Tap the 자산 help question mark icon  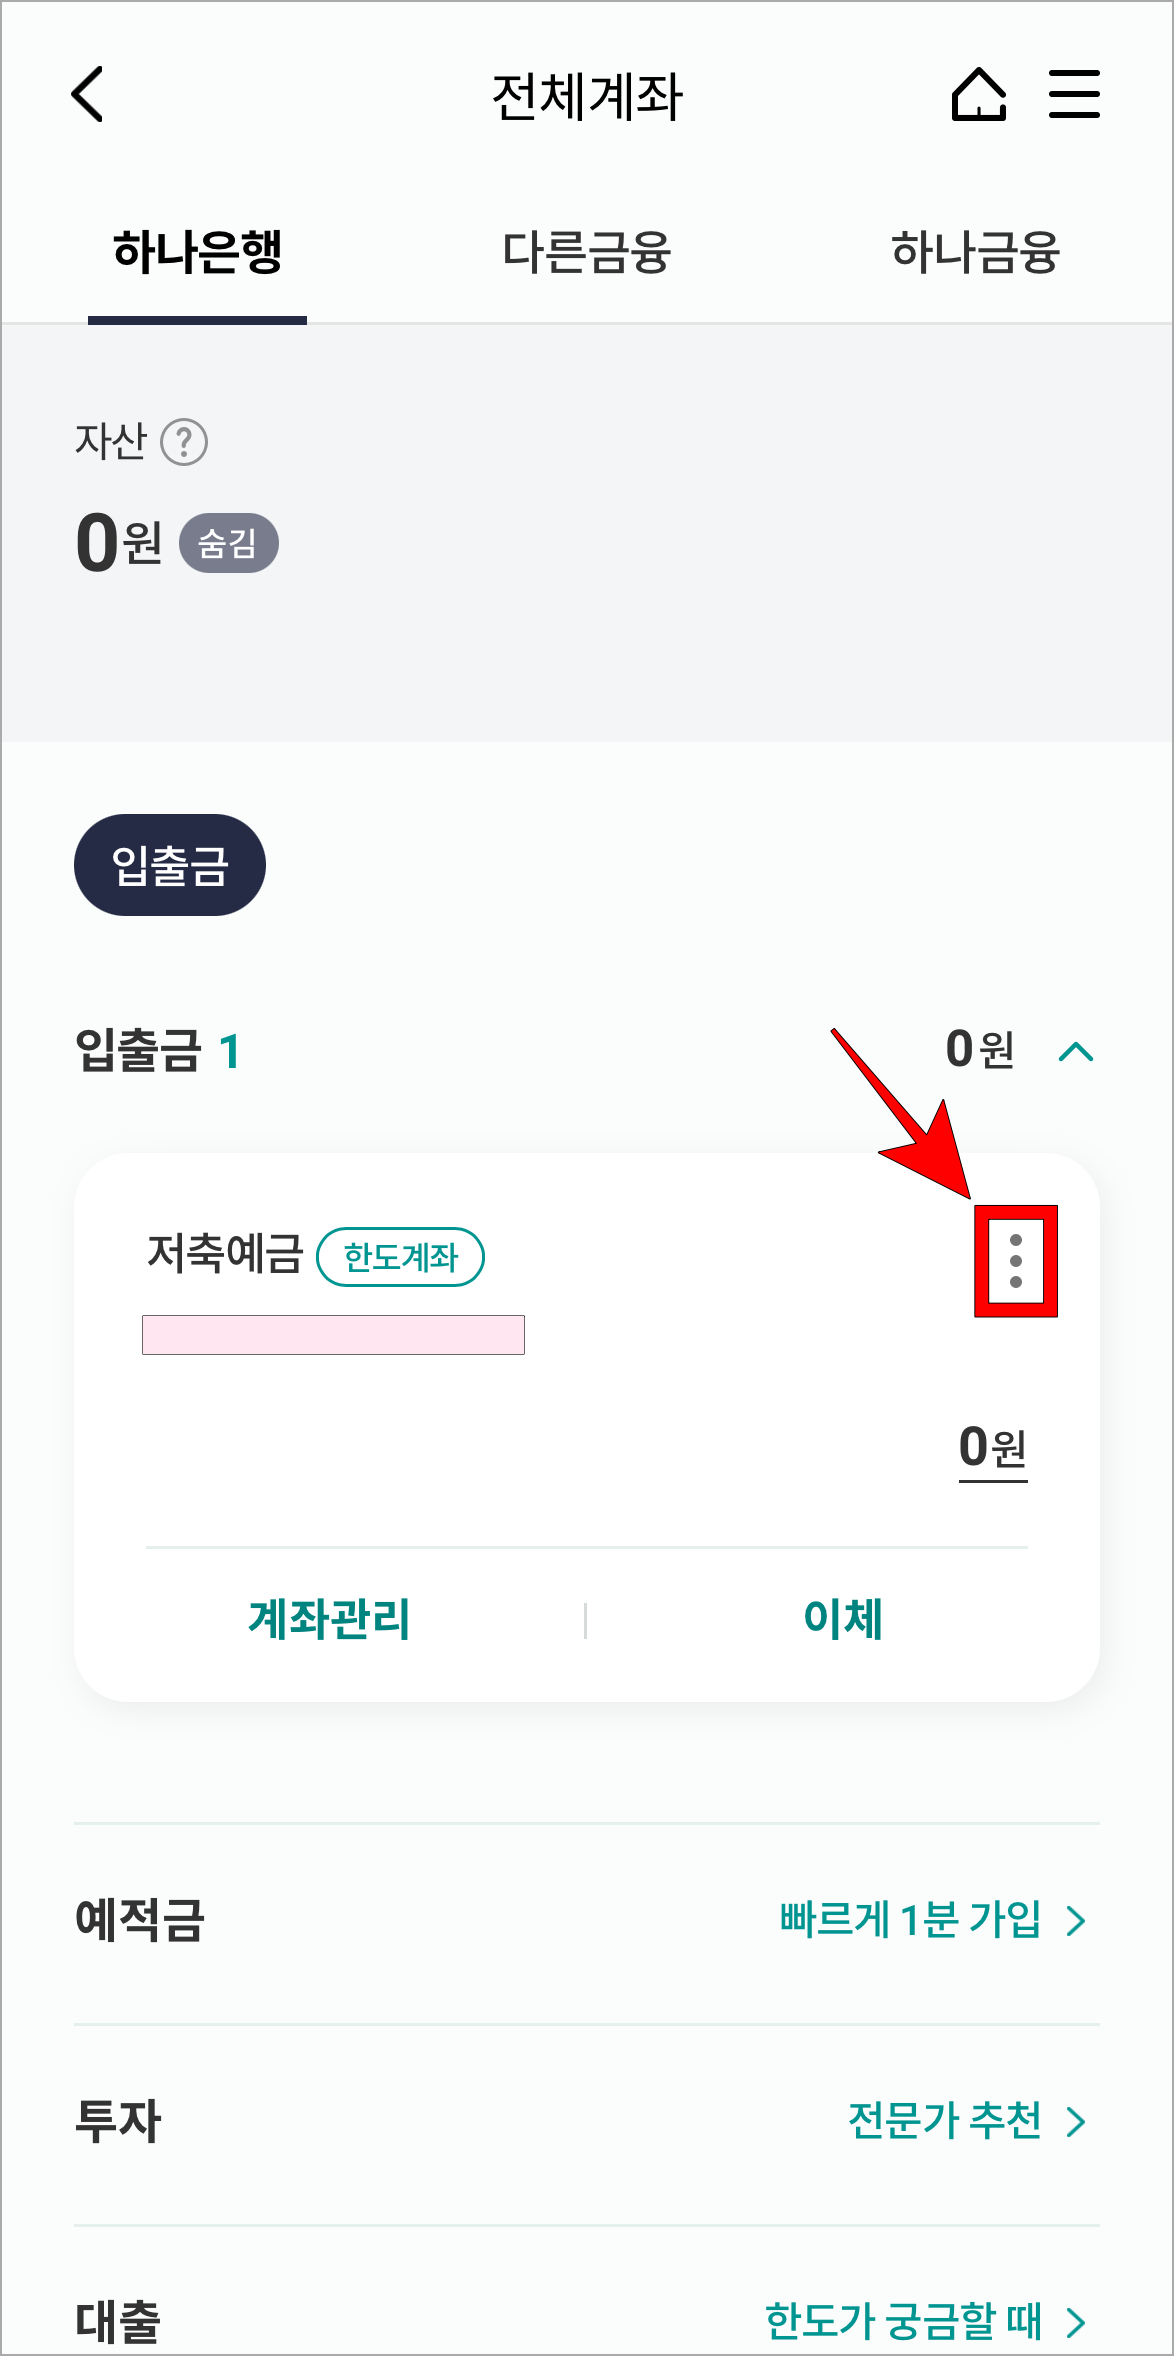pyautogui.click(x=187, y=443)
